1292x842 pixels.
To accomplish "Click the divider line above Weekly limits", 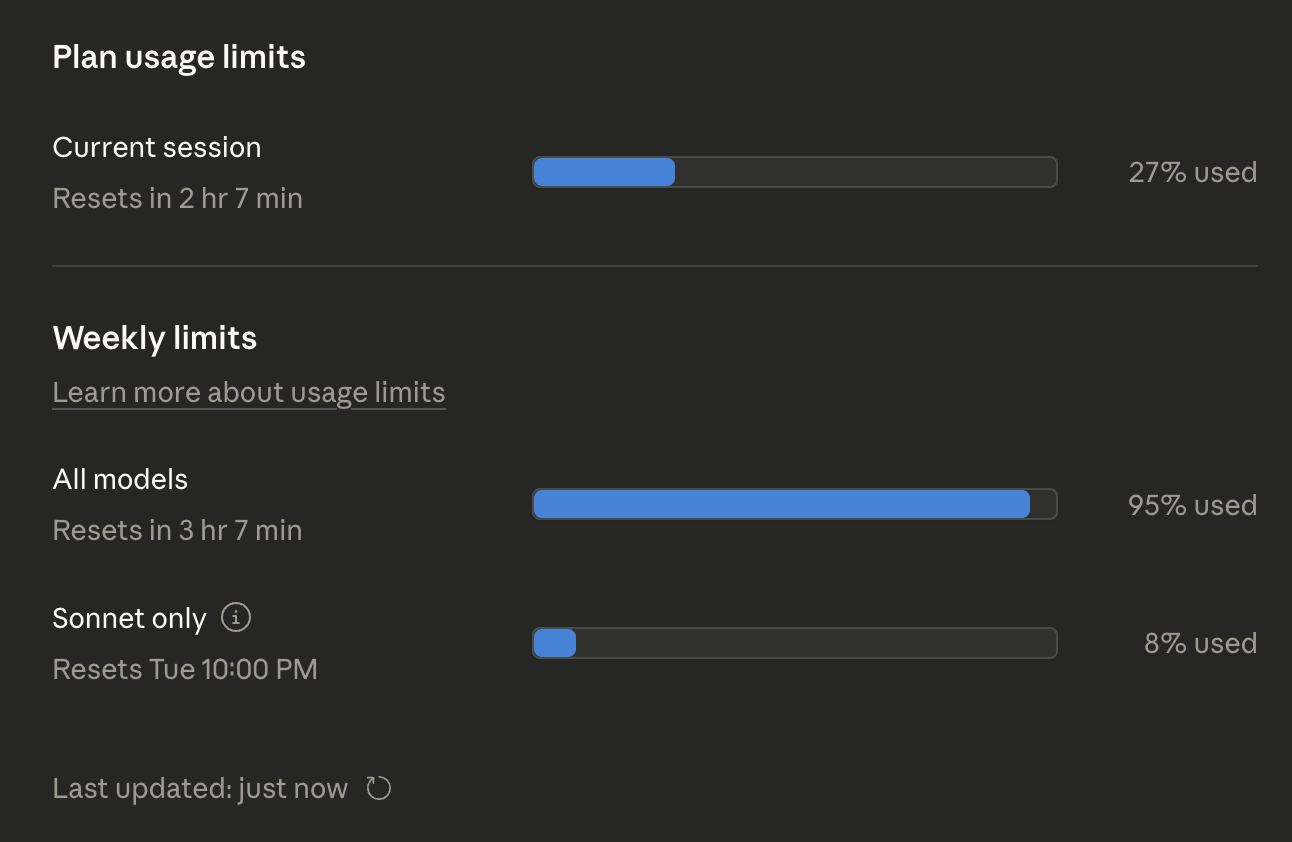I will 655,266.
